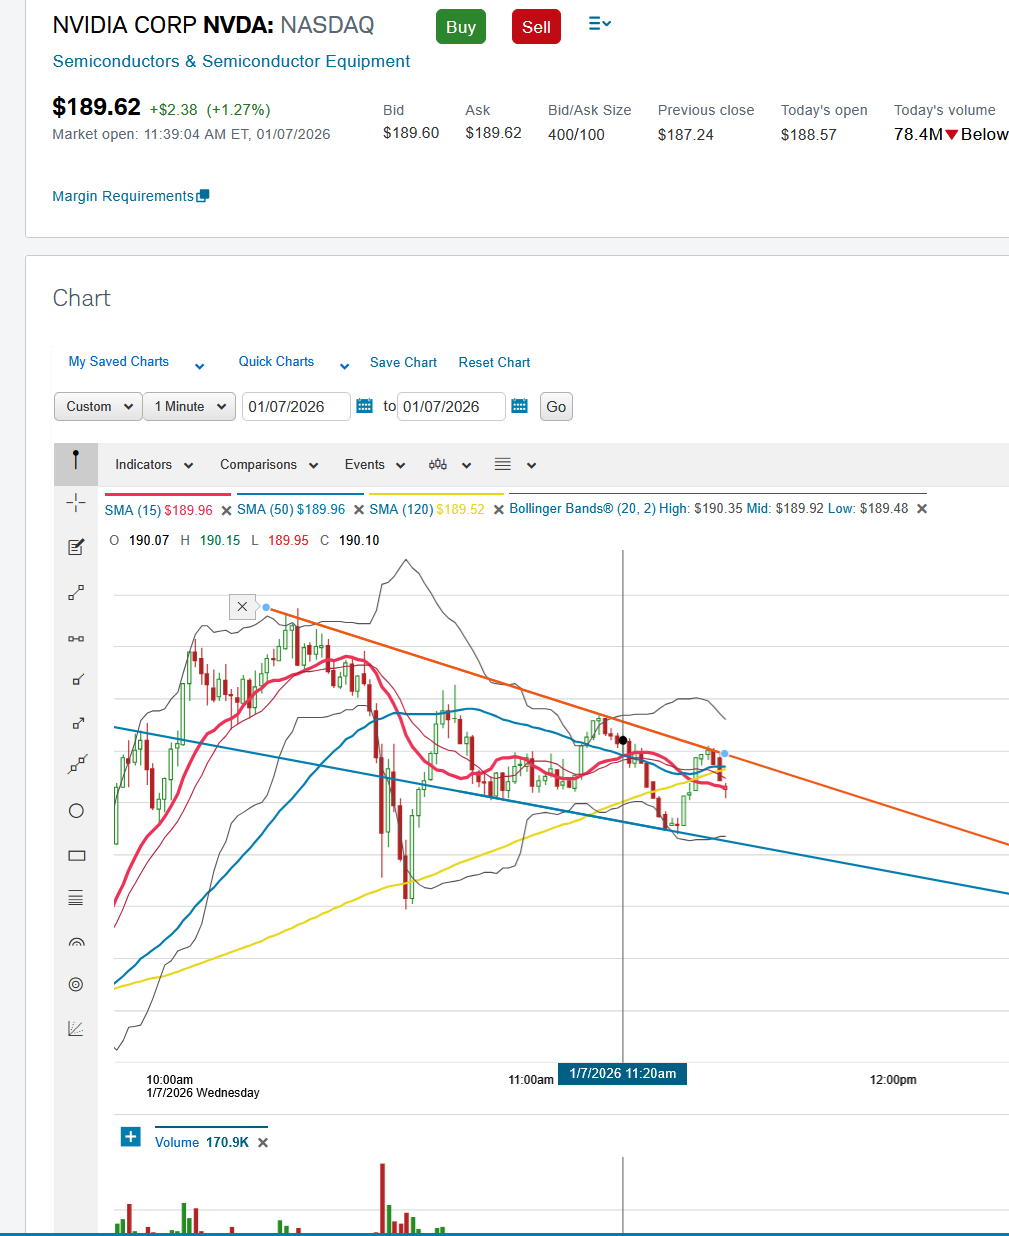Screen dimensions: 1009x1236
Task: Choose the rectangle drawing tool
Action: coord(76,856)
